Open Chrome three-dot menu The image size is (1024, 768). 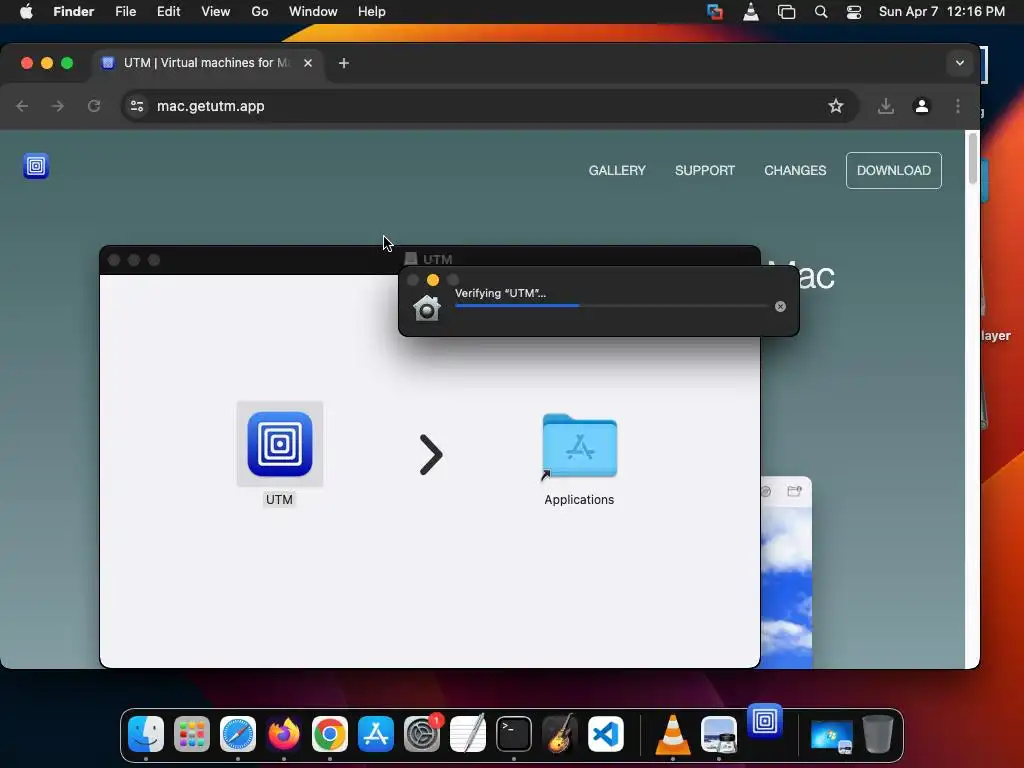[x=957, y=106]
